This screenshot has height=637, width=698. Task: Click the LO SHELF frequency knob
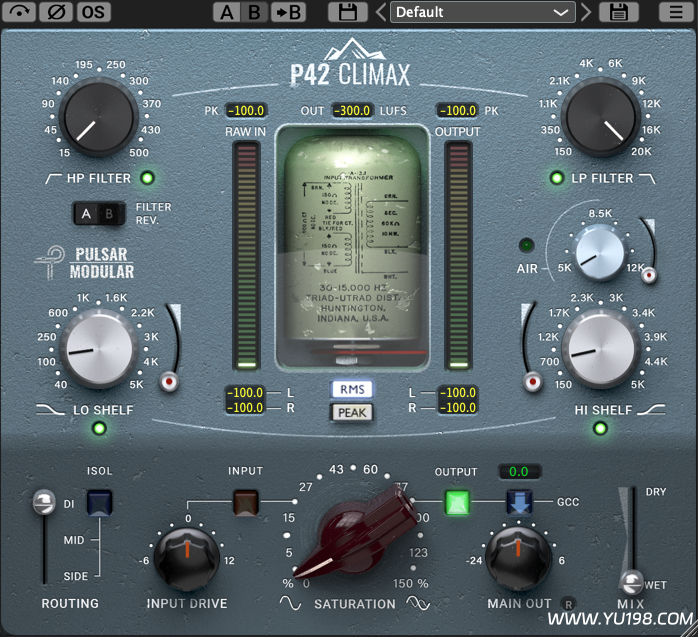98,349
